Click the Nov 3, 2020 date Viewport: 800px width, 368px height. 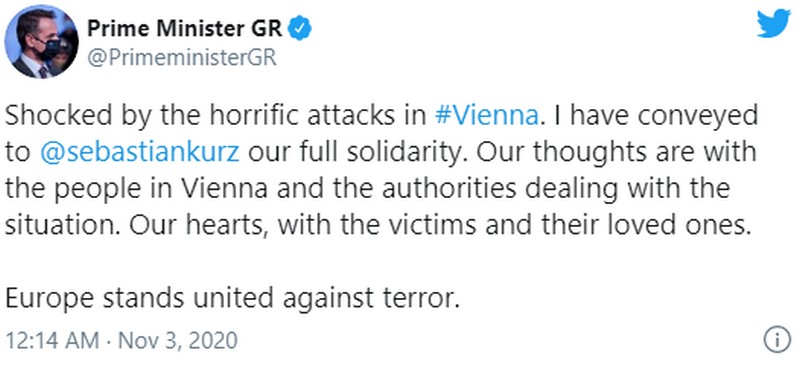tap(178, 340)
